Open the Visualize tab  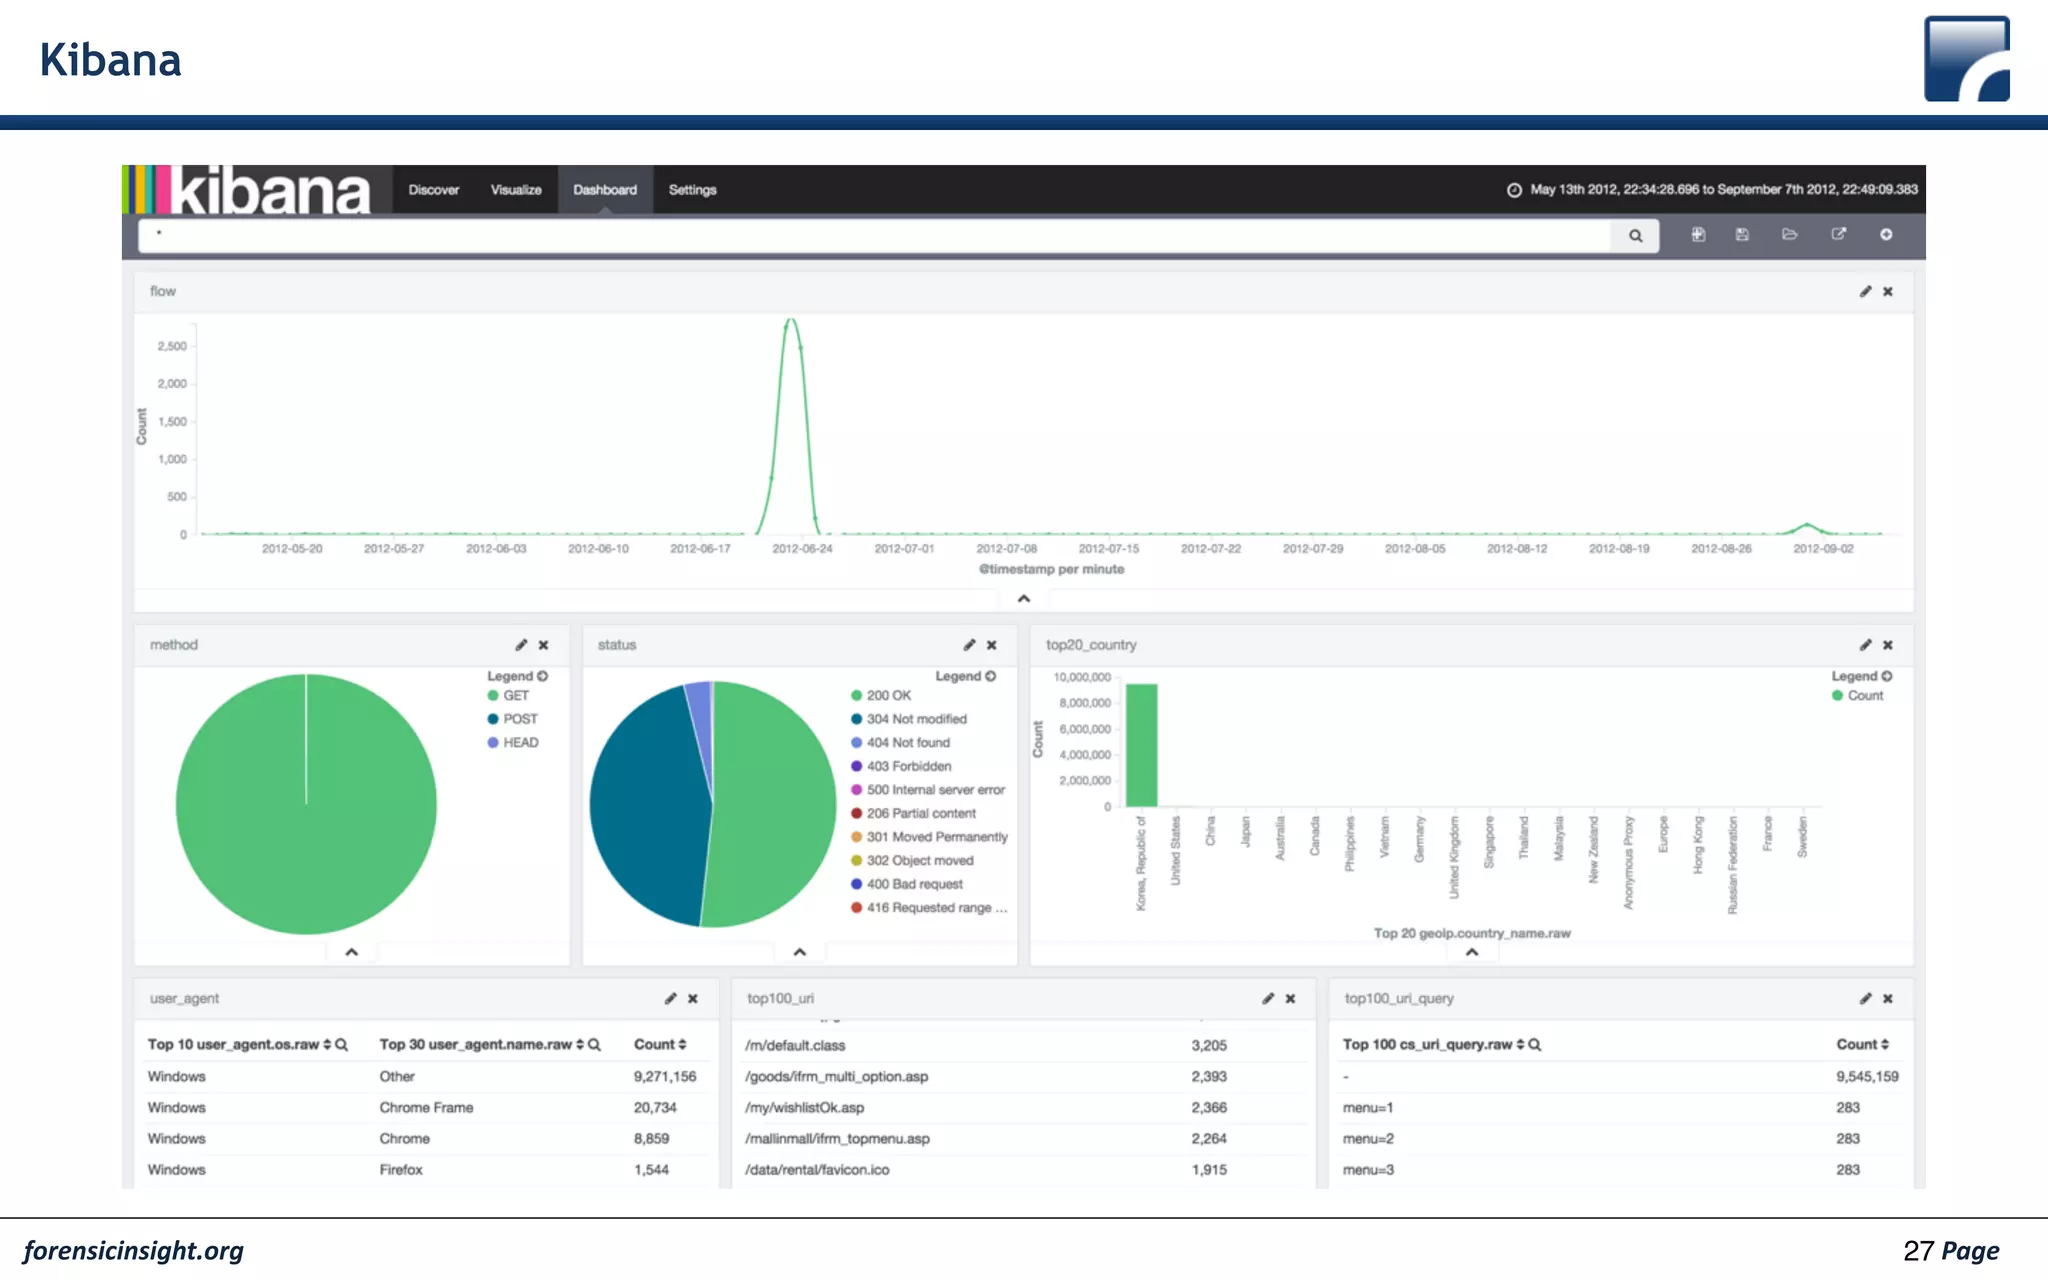pos(516,190)
